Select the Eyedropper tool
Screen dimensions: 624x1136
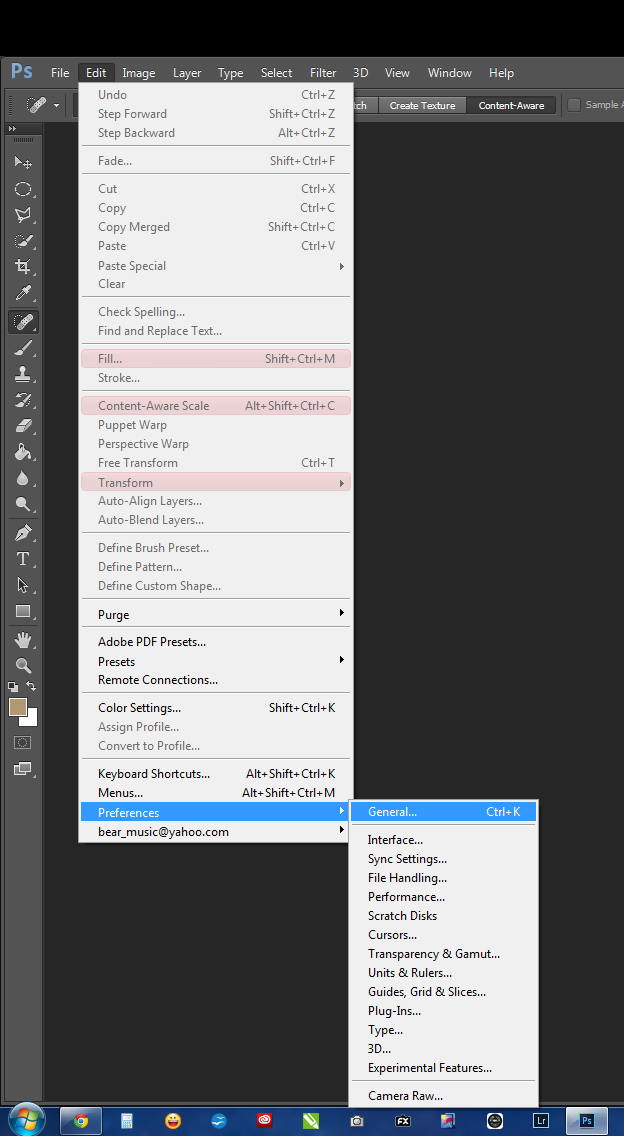(23, 294)
